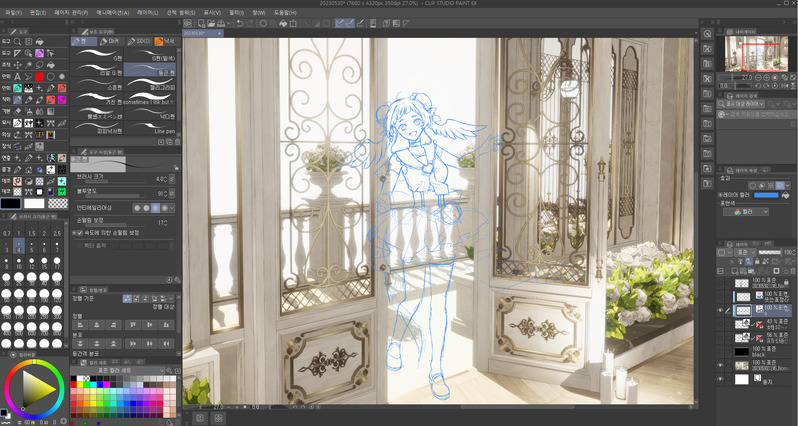Switch to the 마커 sub tool tab

(x=110, y=41)
